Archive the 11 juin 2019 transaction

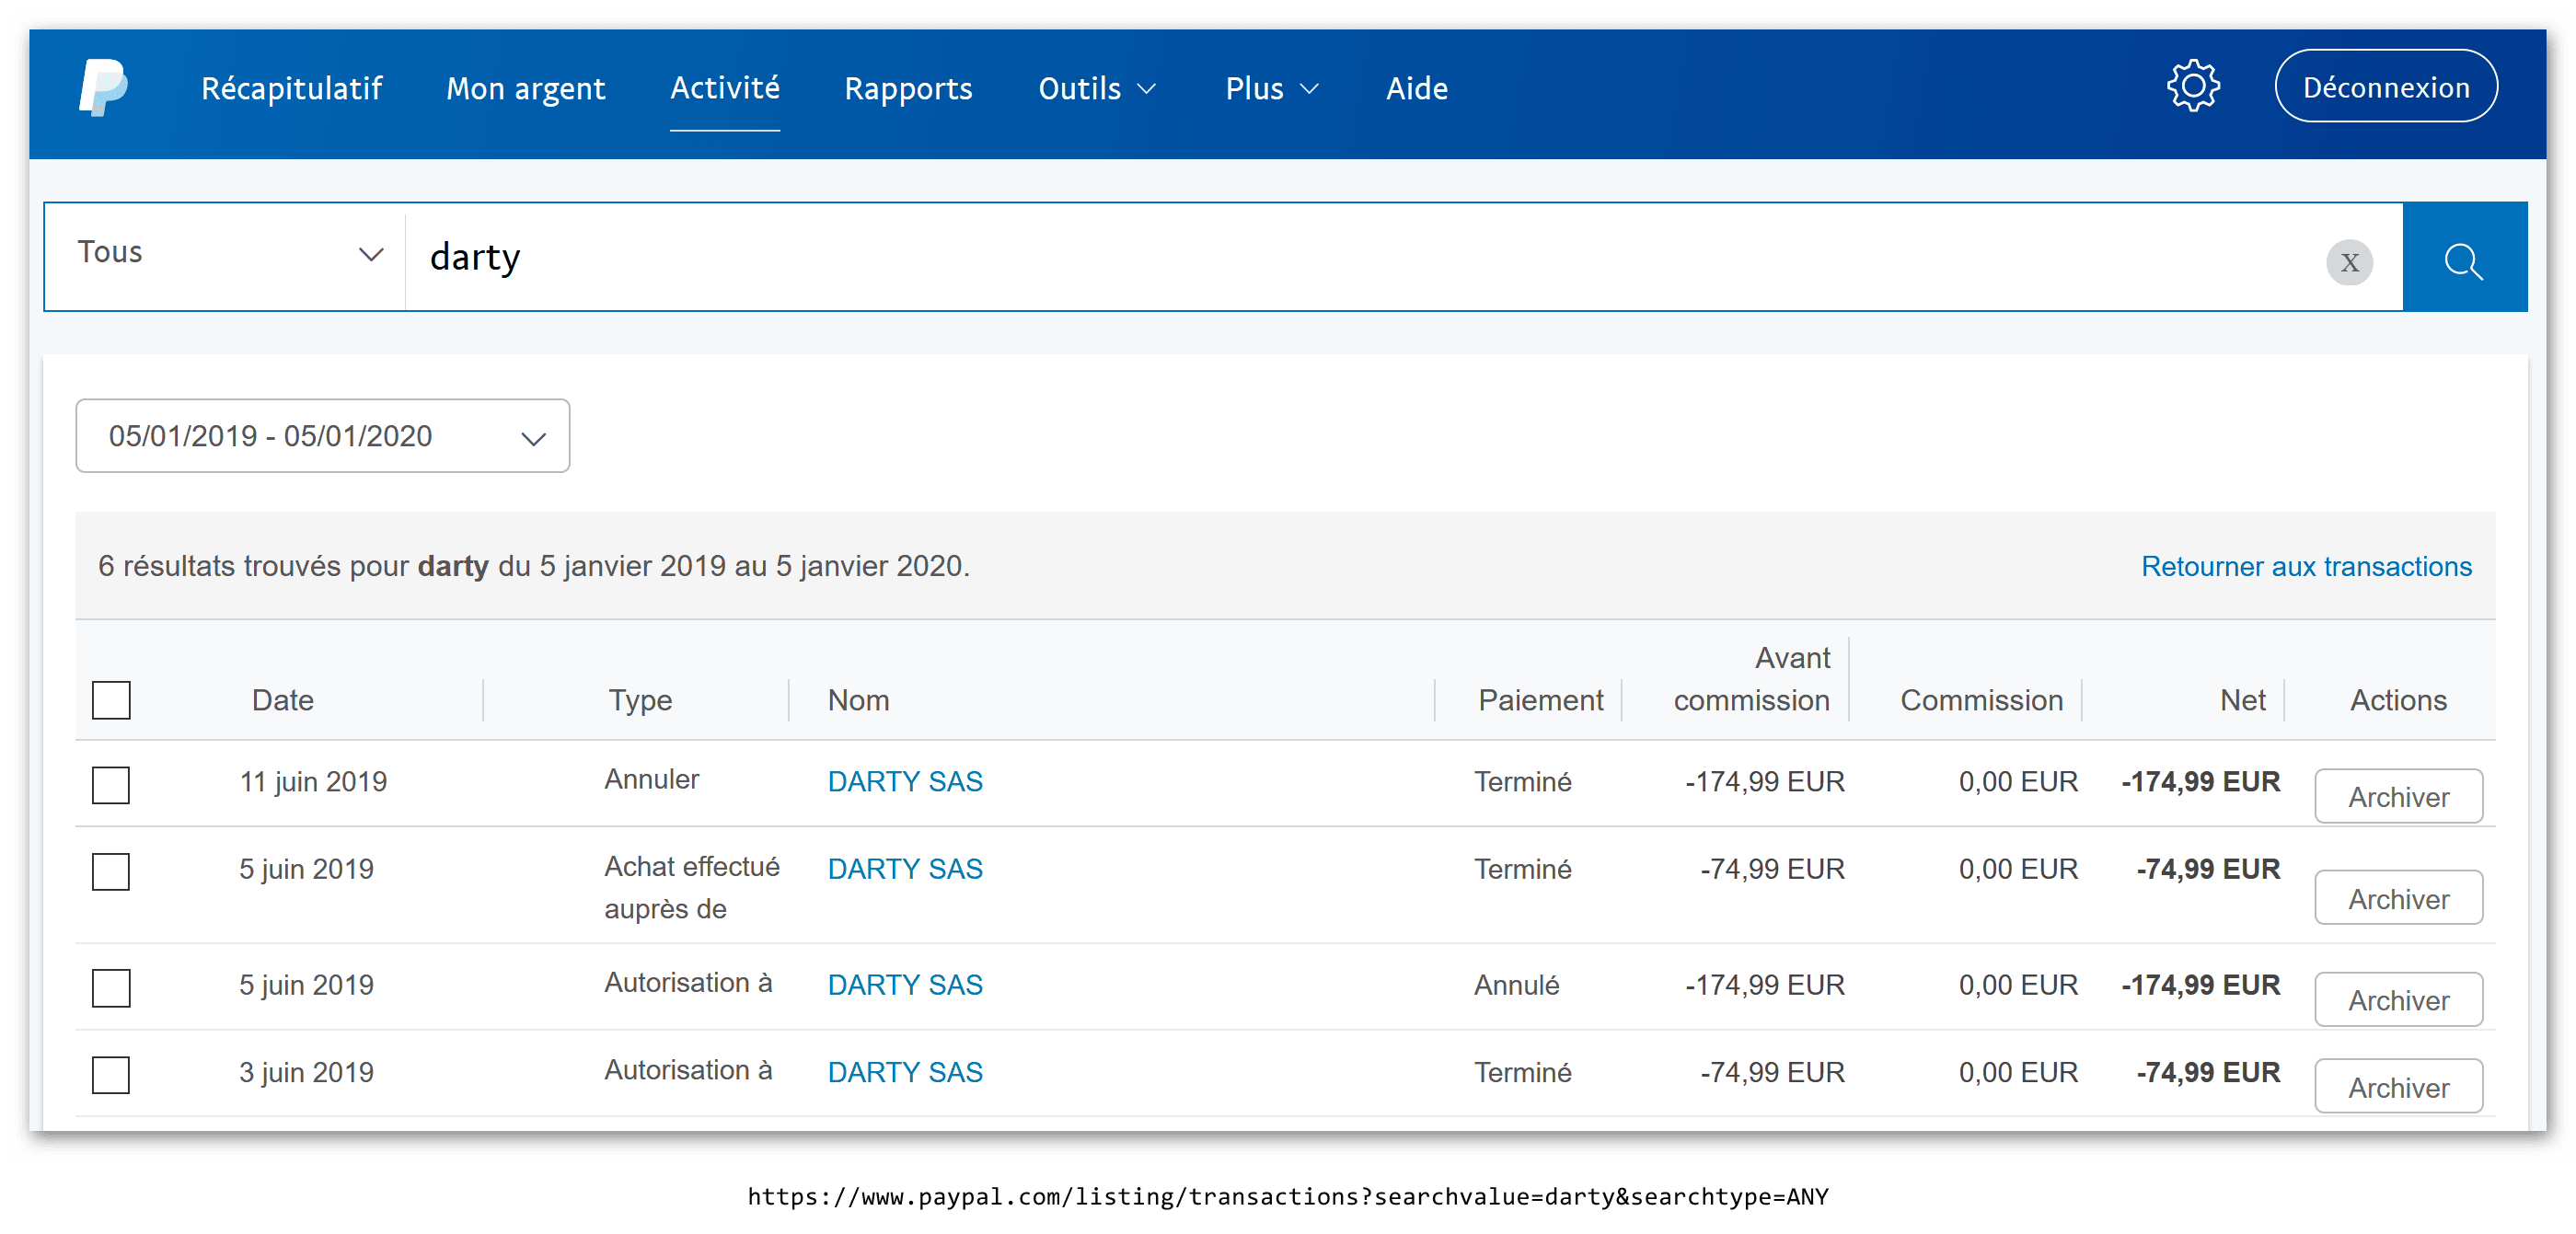click(2398, 796)
